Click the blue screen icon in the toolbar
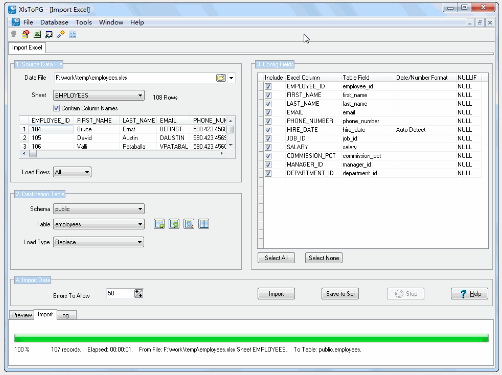Image resolution: width=502 pixels, height=375 pixels. 49,34
